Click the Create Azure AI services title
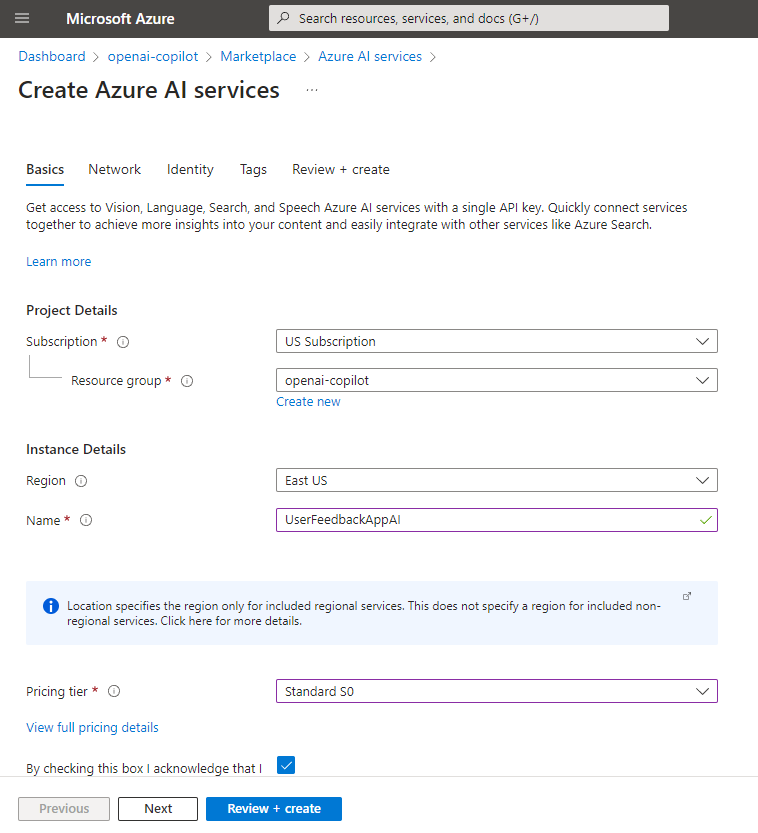Screen dimensions: 758x833 coord(149,90)
